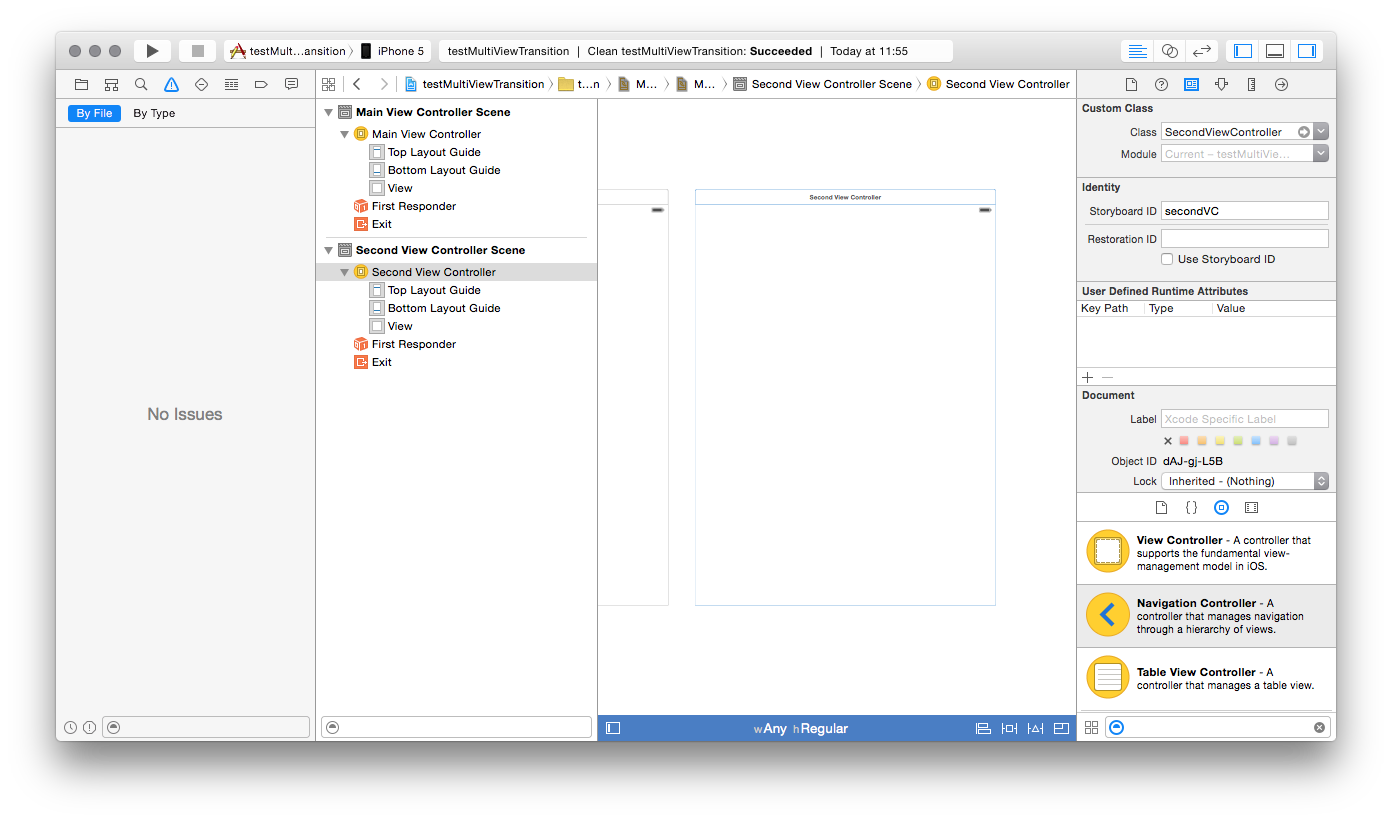Viewport: 1392px width, 821px height.
Task: Switch to the By Type tab
Action: [154, 113]
